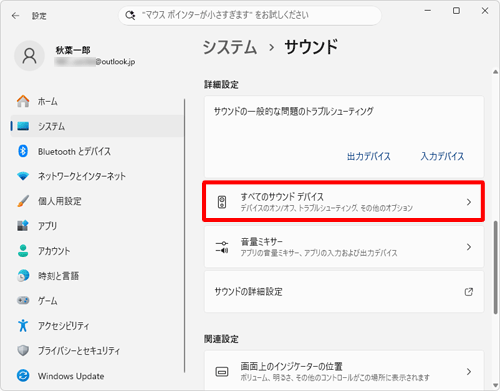Open アクセシビリティ settings page
Viewport: 500px width, 391px height.
tap(97, 325)
